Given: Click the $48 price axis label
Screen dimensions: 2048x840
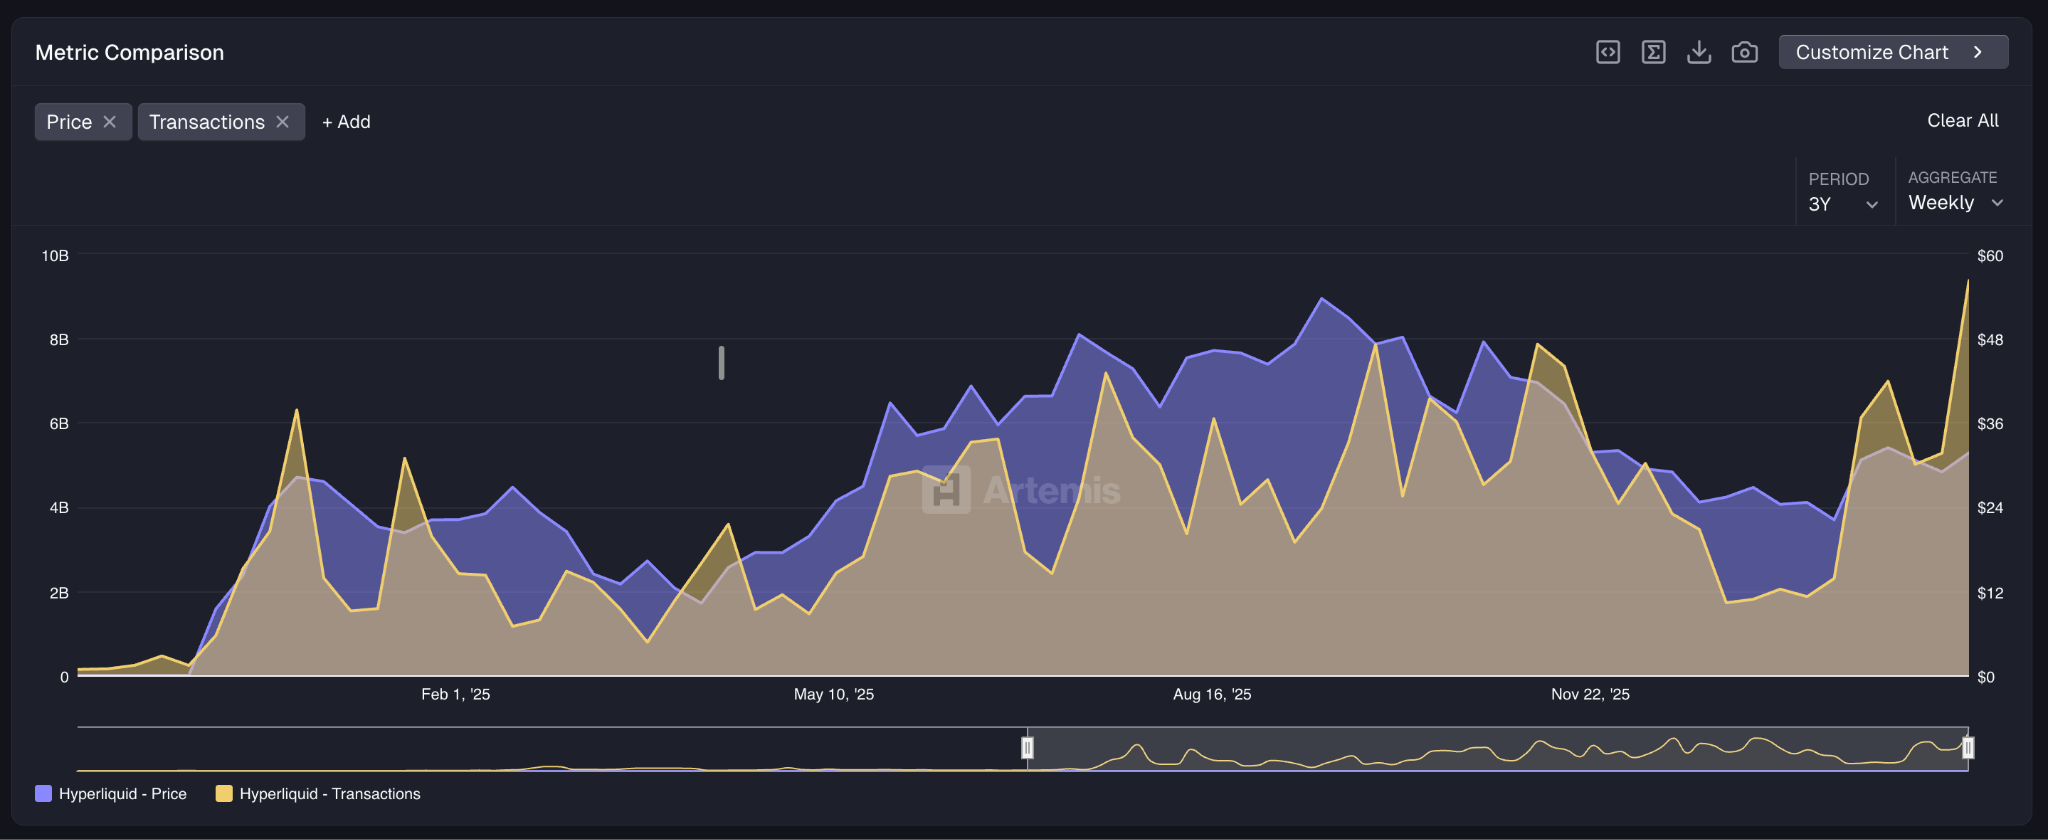Looking at the screenshot, I should (x=1990, y=340).
